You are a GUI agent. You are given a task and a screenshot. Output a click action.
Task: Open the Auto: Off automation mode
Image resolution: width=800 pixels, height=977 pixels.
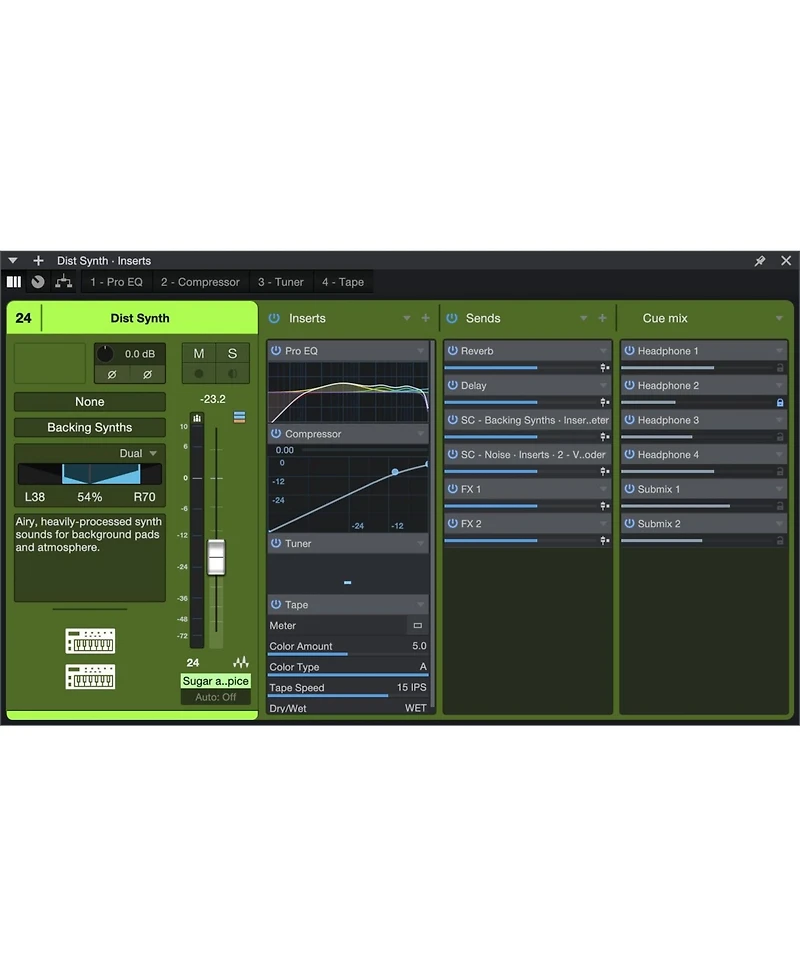[216, 697]
